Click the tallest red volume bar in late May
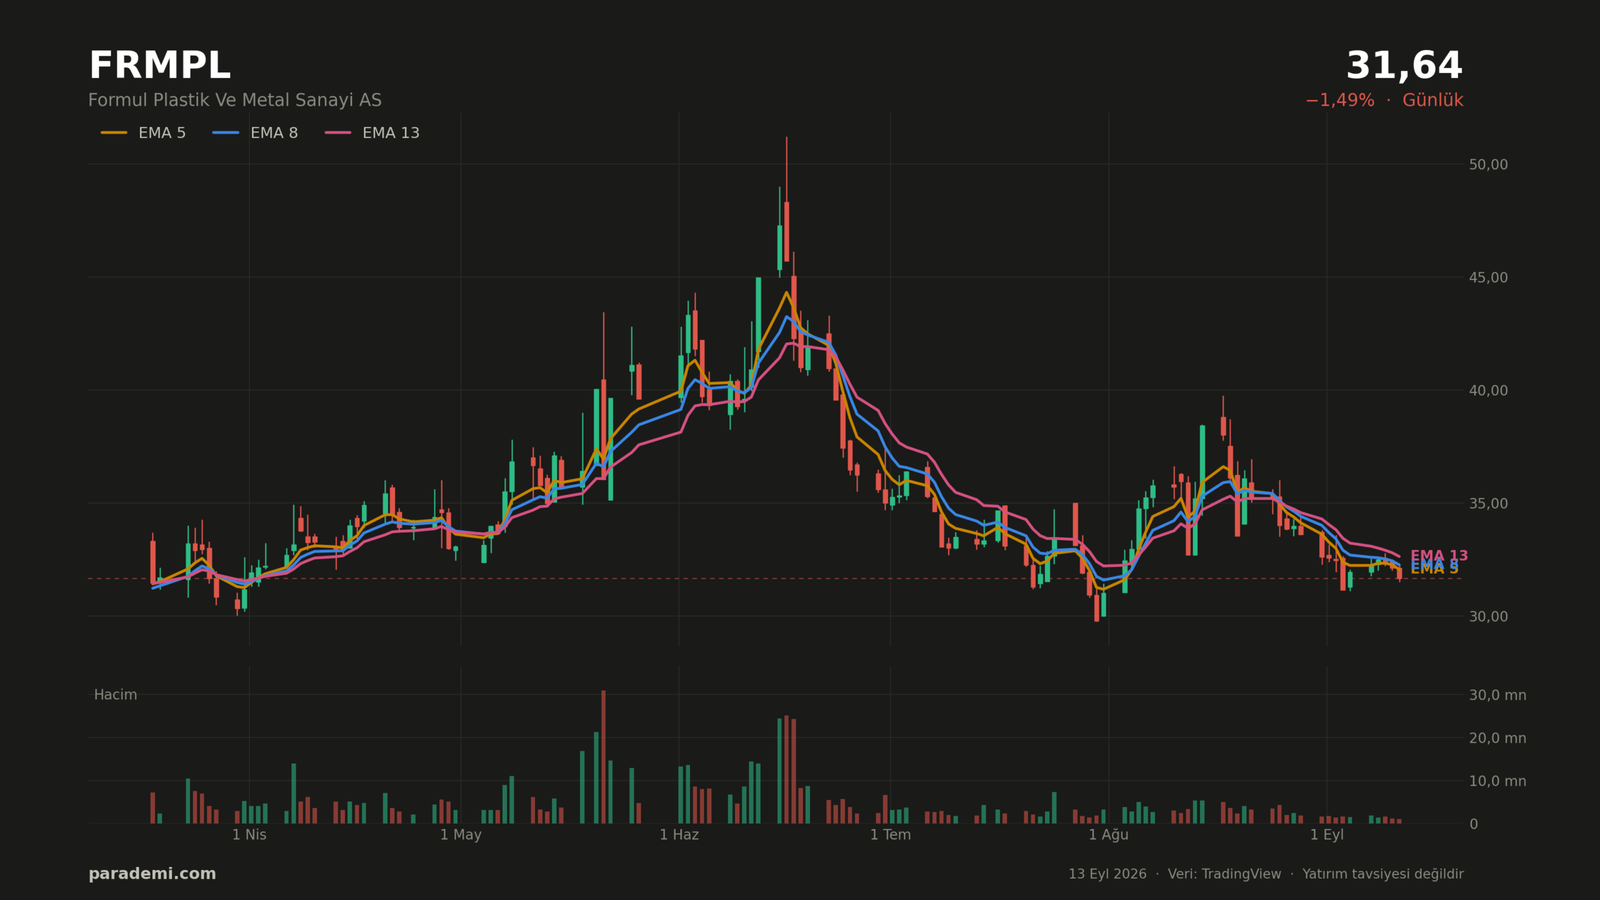The height and width of the screenshot is (900, 1600). tap(603, 757)
